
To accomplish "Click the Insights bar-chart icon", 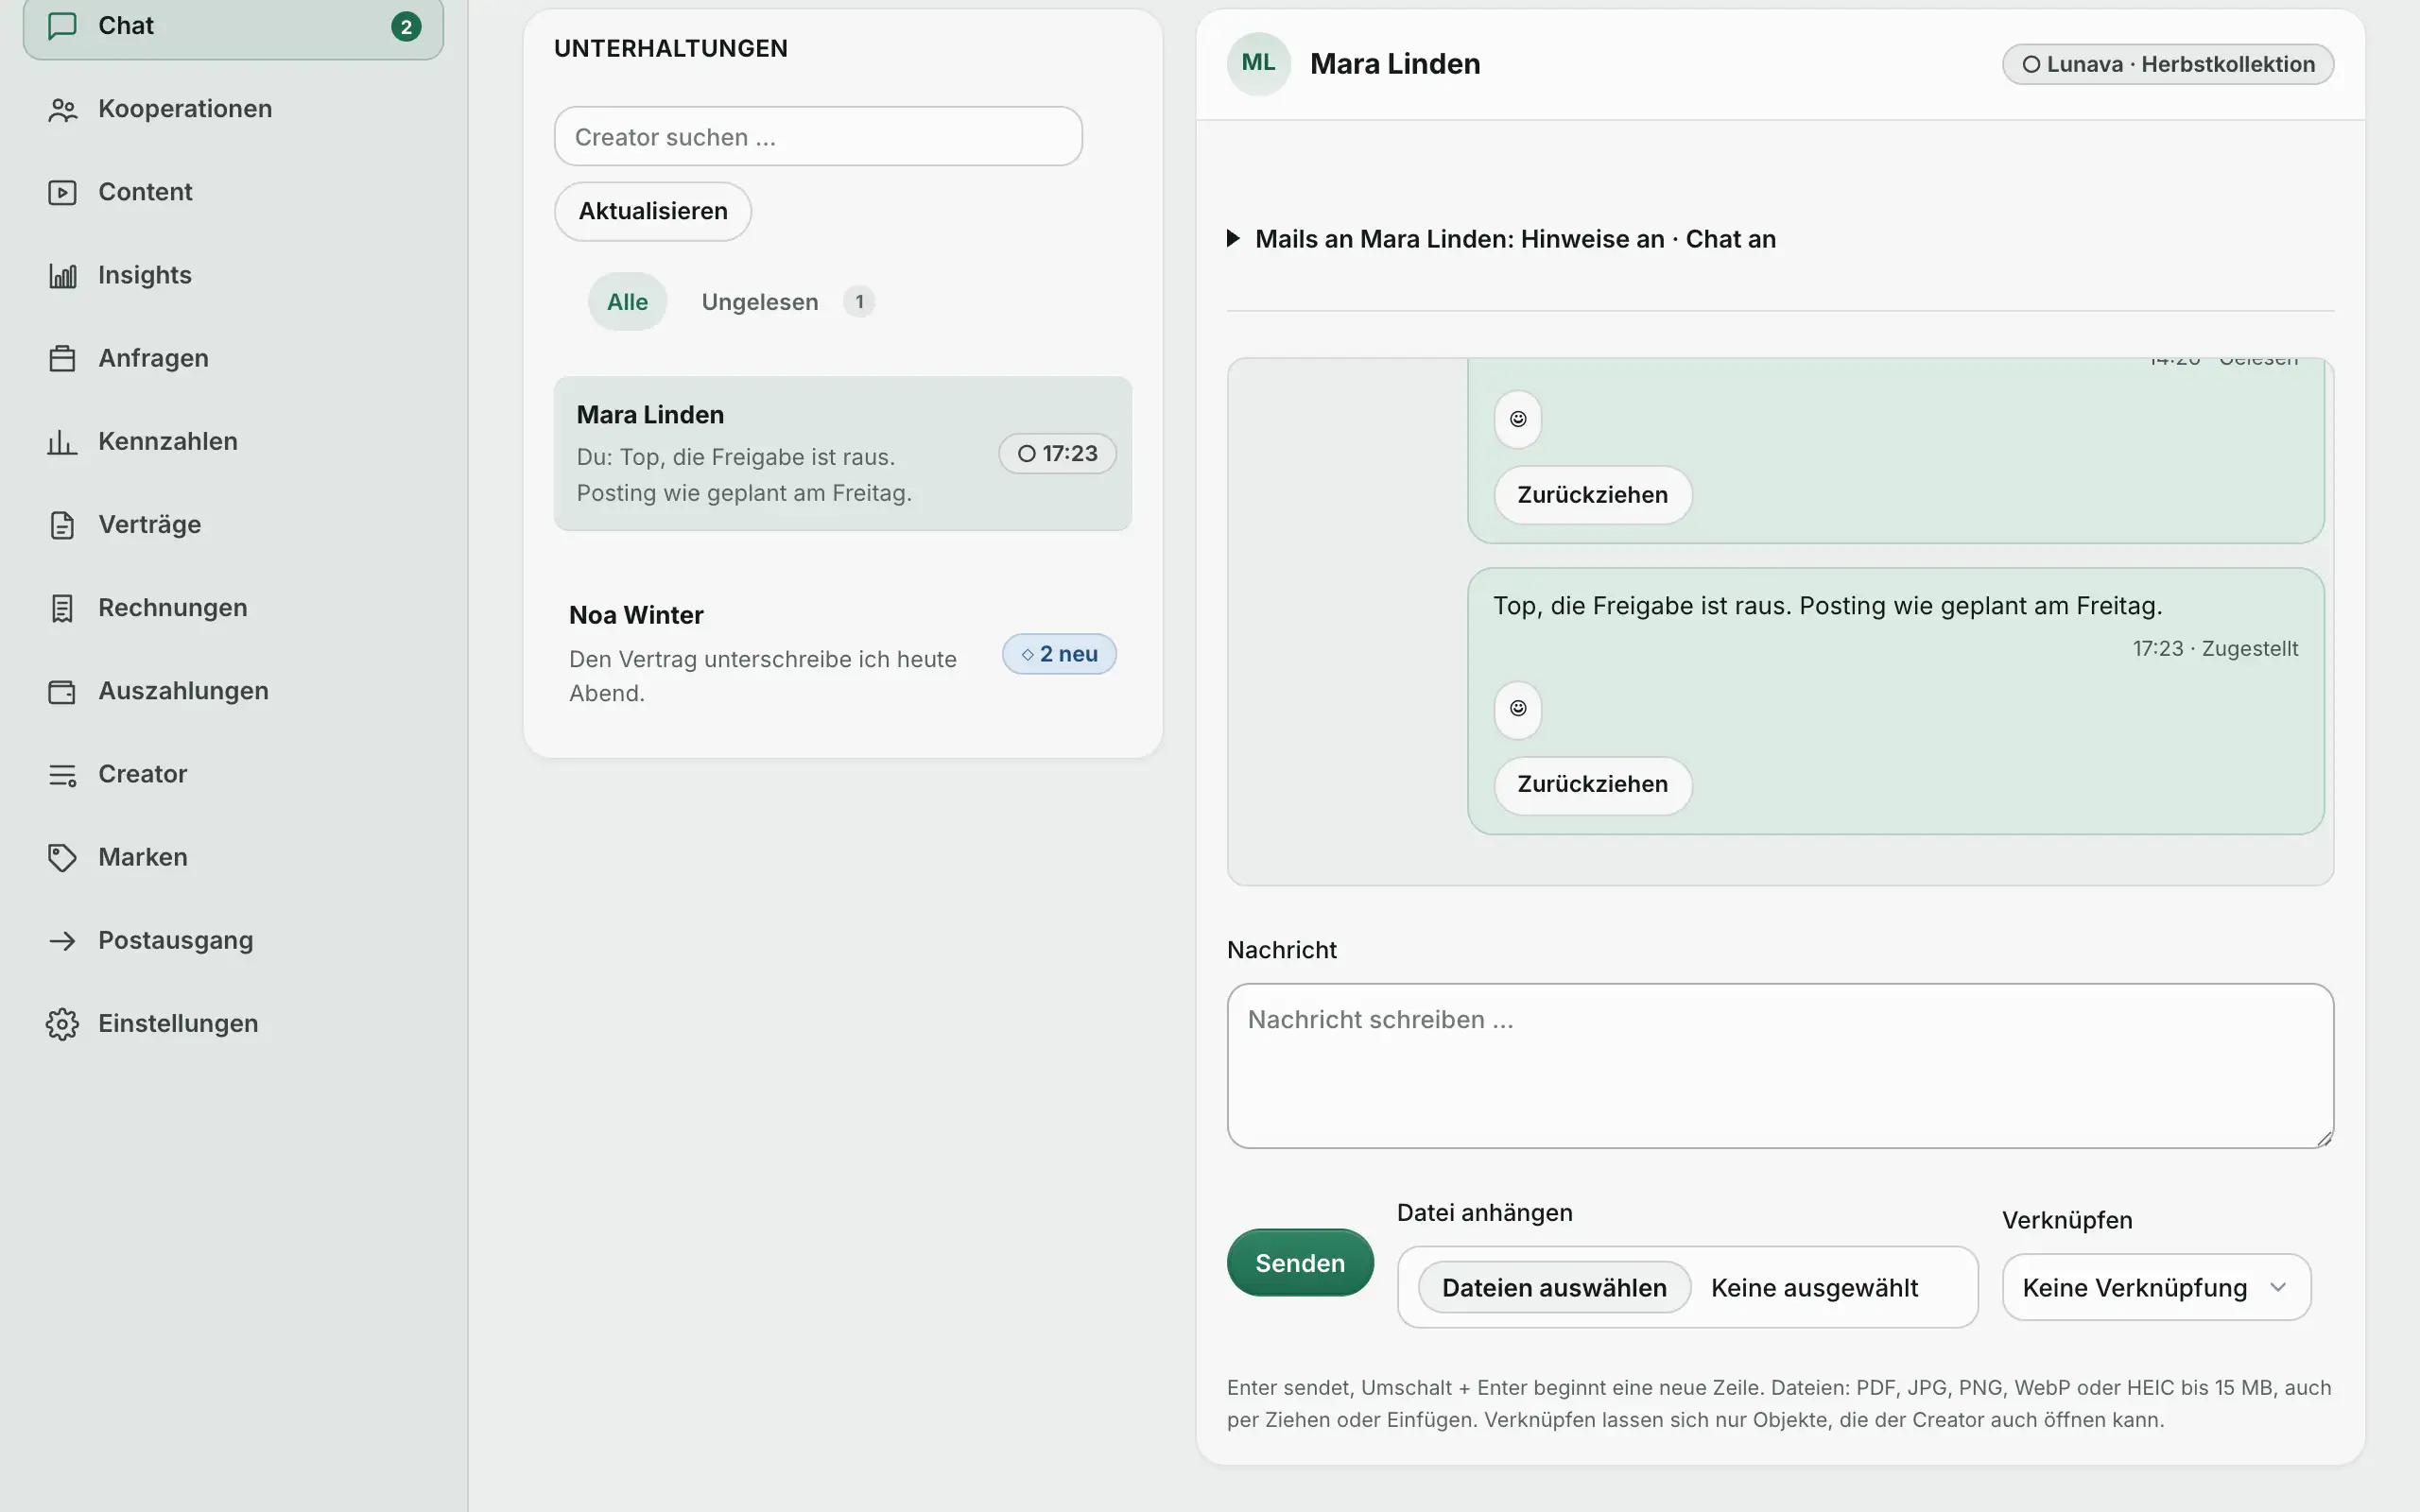I will [x=62, y=275].
